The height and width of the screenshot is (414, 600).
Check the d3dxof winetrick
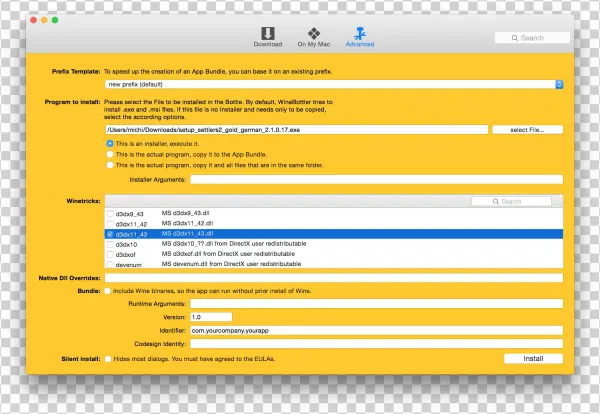click(x=110, y=254)
